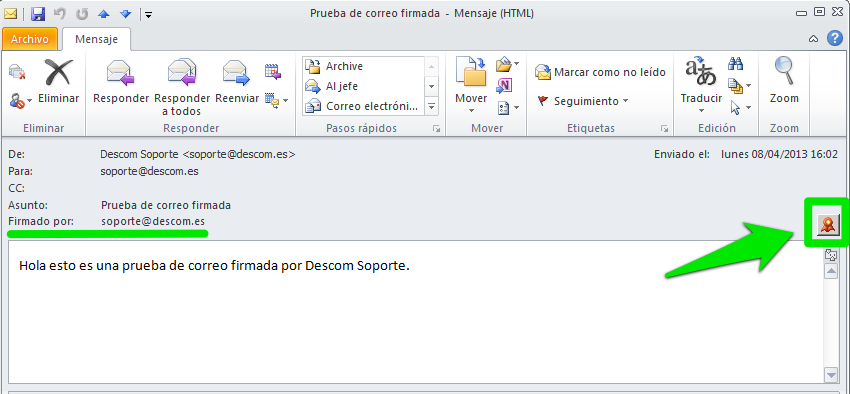Open the related items dropdown
The image size is (850, 394).
[739, 86]
